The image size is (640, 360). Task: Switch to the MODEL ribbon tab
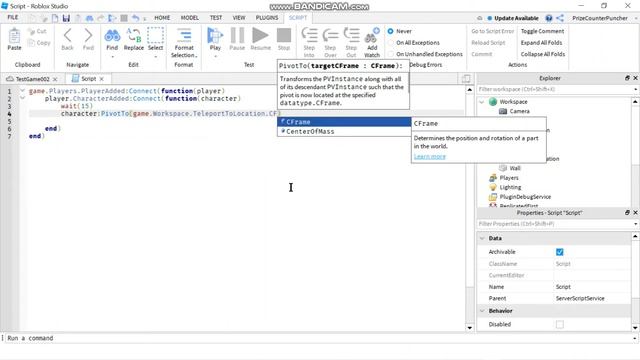coord(190,18)
